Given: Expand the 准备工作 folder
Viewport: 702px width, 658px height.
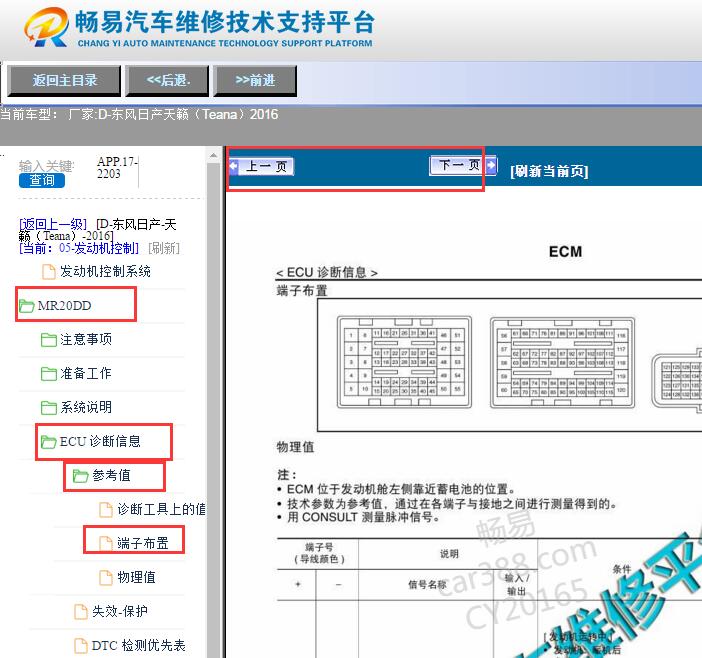Looking at the screenshot, I should click(x=86, y=373).
